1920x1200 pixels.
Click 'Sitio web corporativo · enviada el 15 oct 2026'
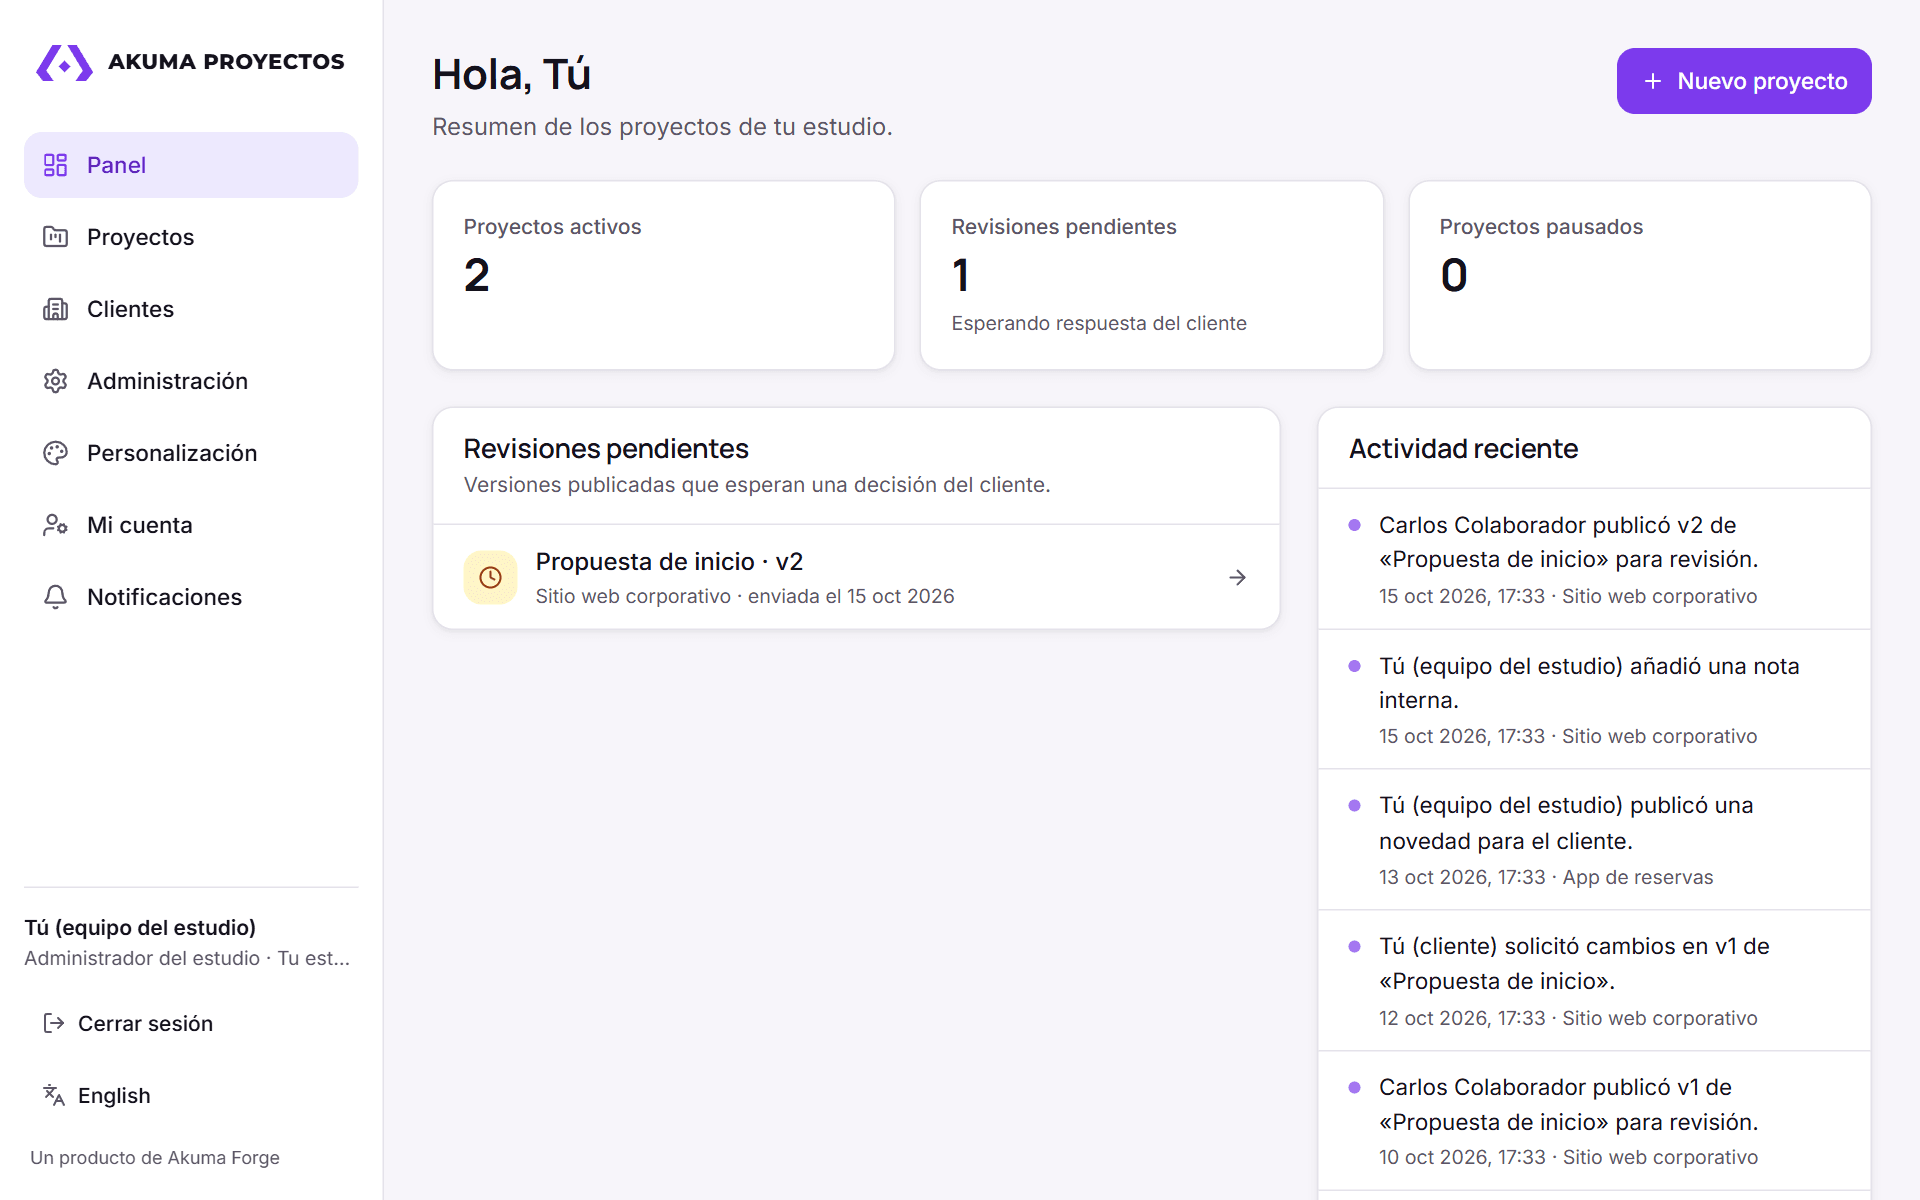coord(745,596)
